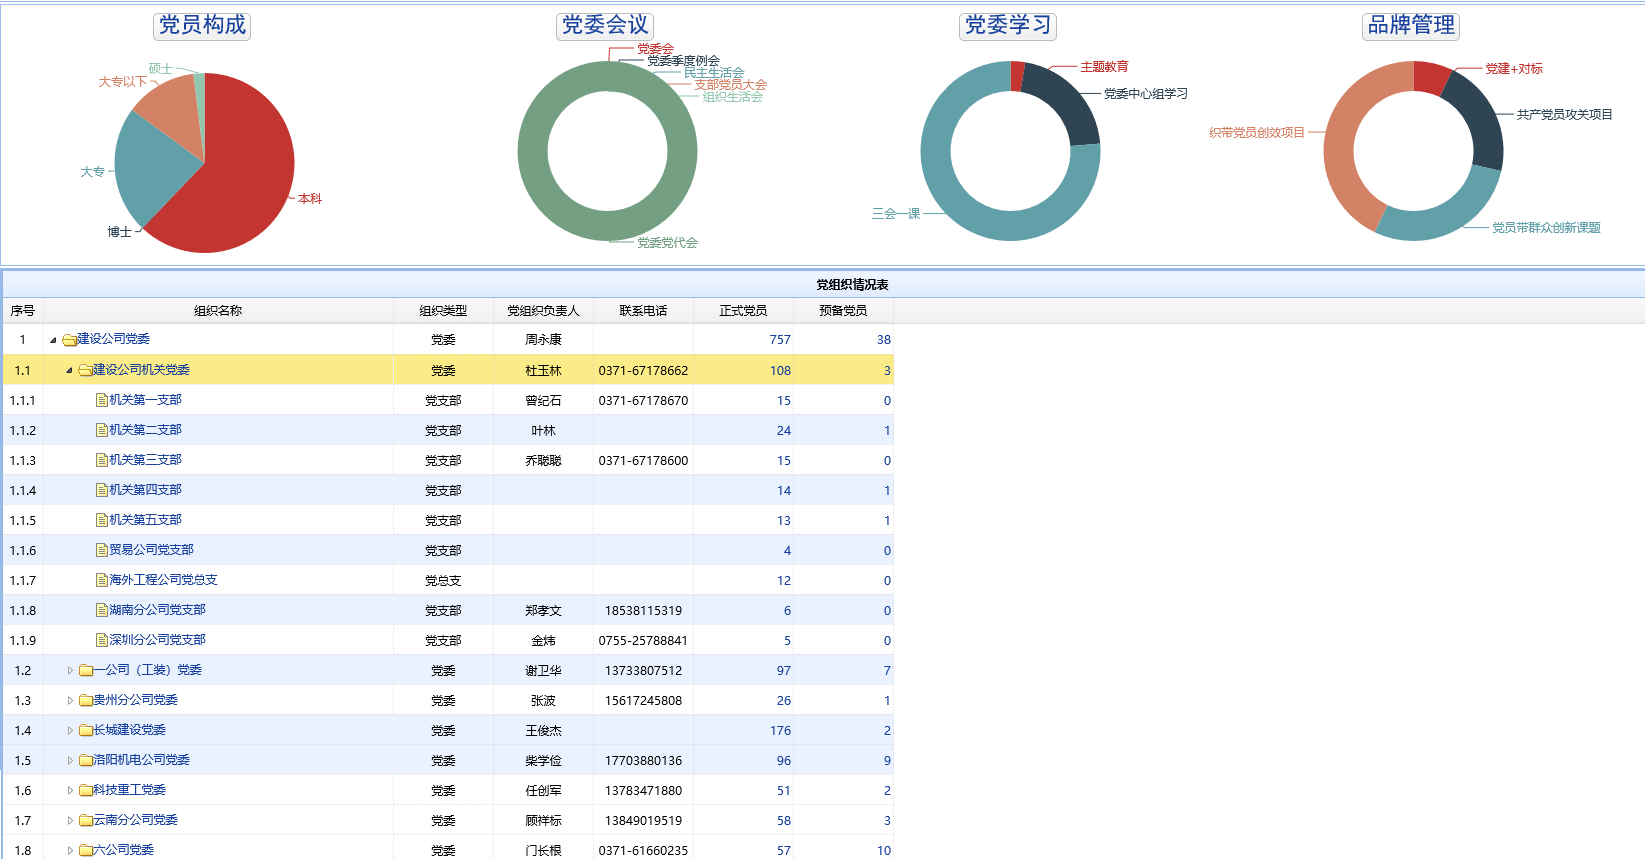Click document icon of 机关第三支部
Viewport: 1645px width, 859px height.
click(101, 460)
